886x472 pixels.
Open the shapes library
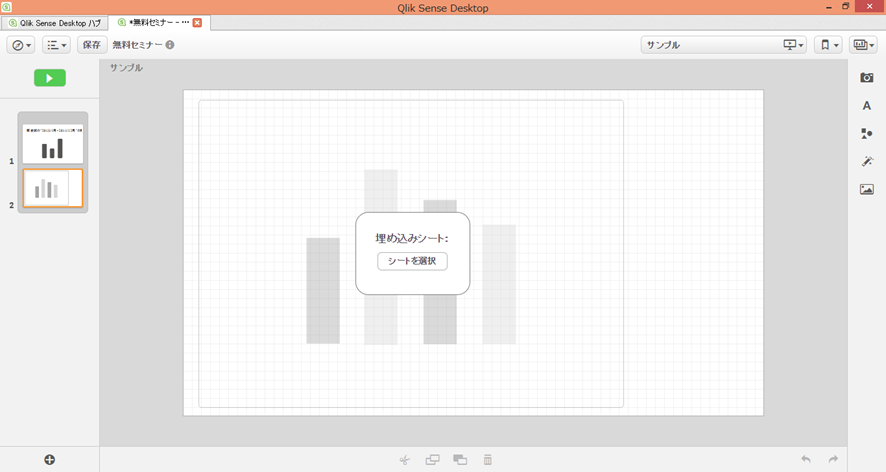pyautogui.click(x=866, y=133)
